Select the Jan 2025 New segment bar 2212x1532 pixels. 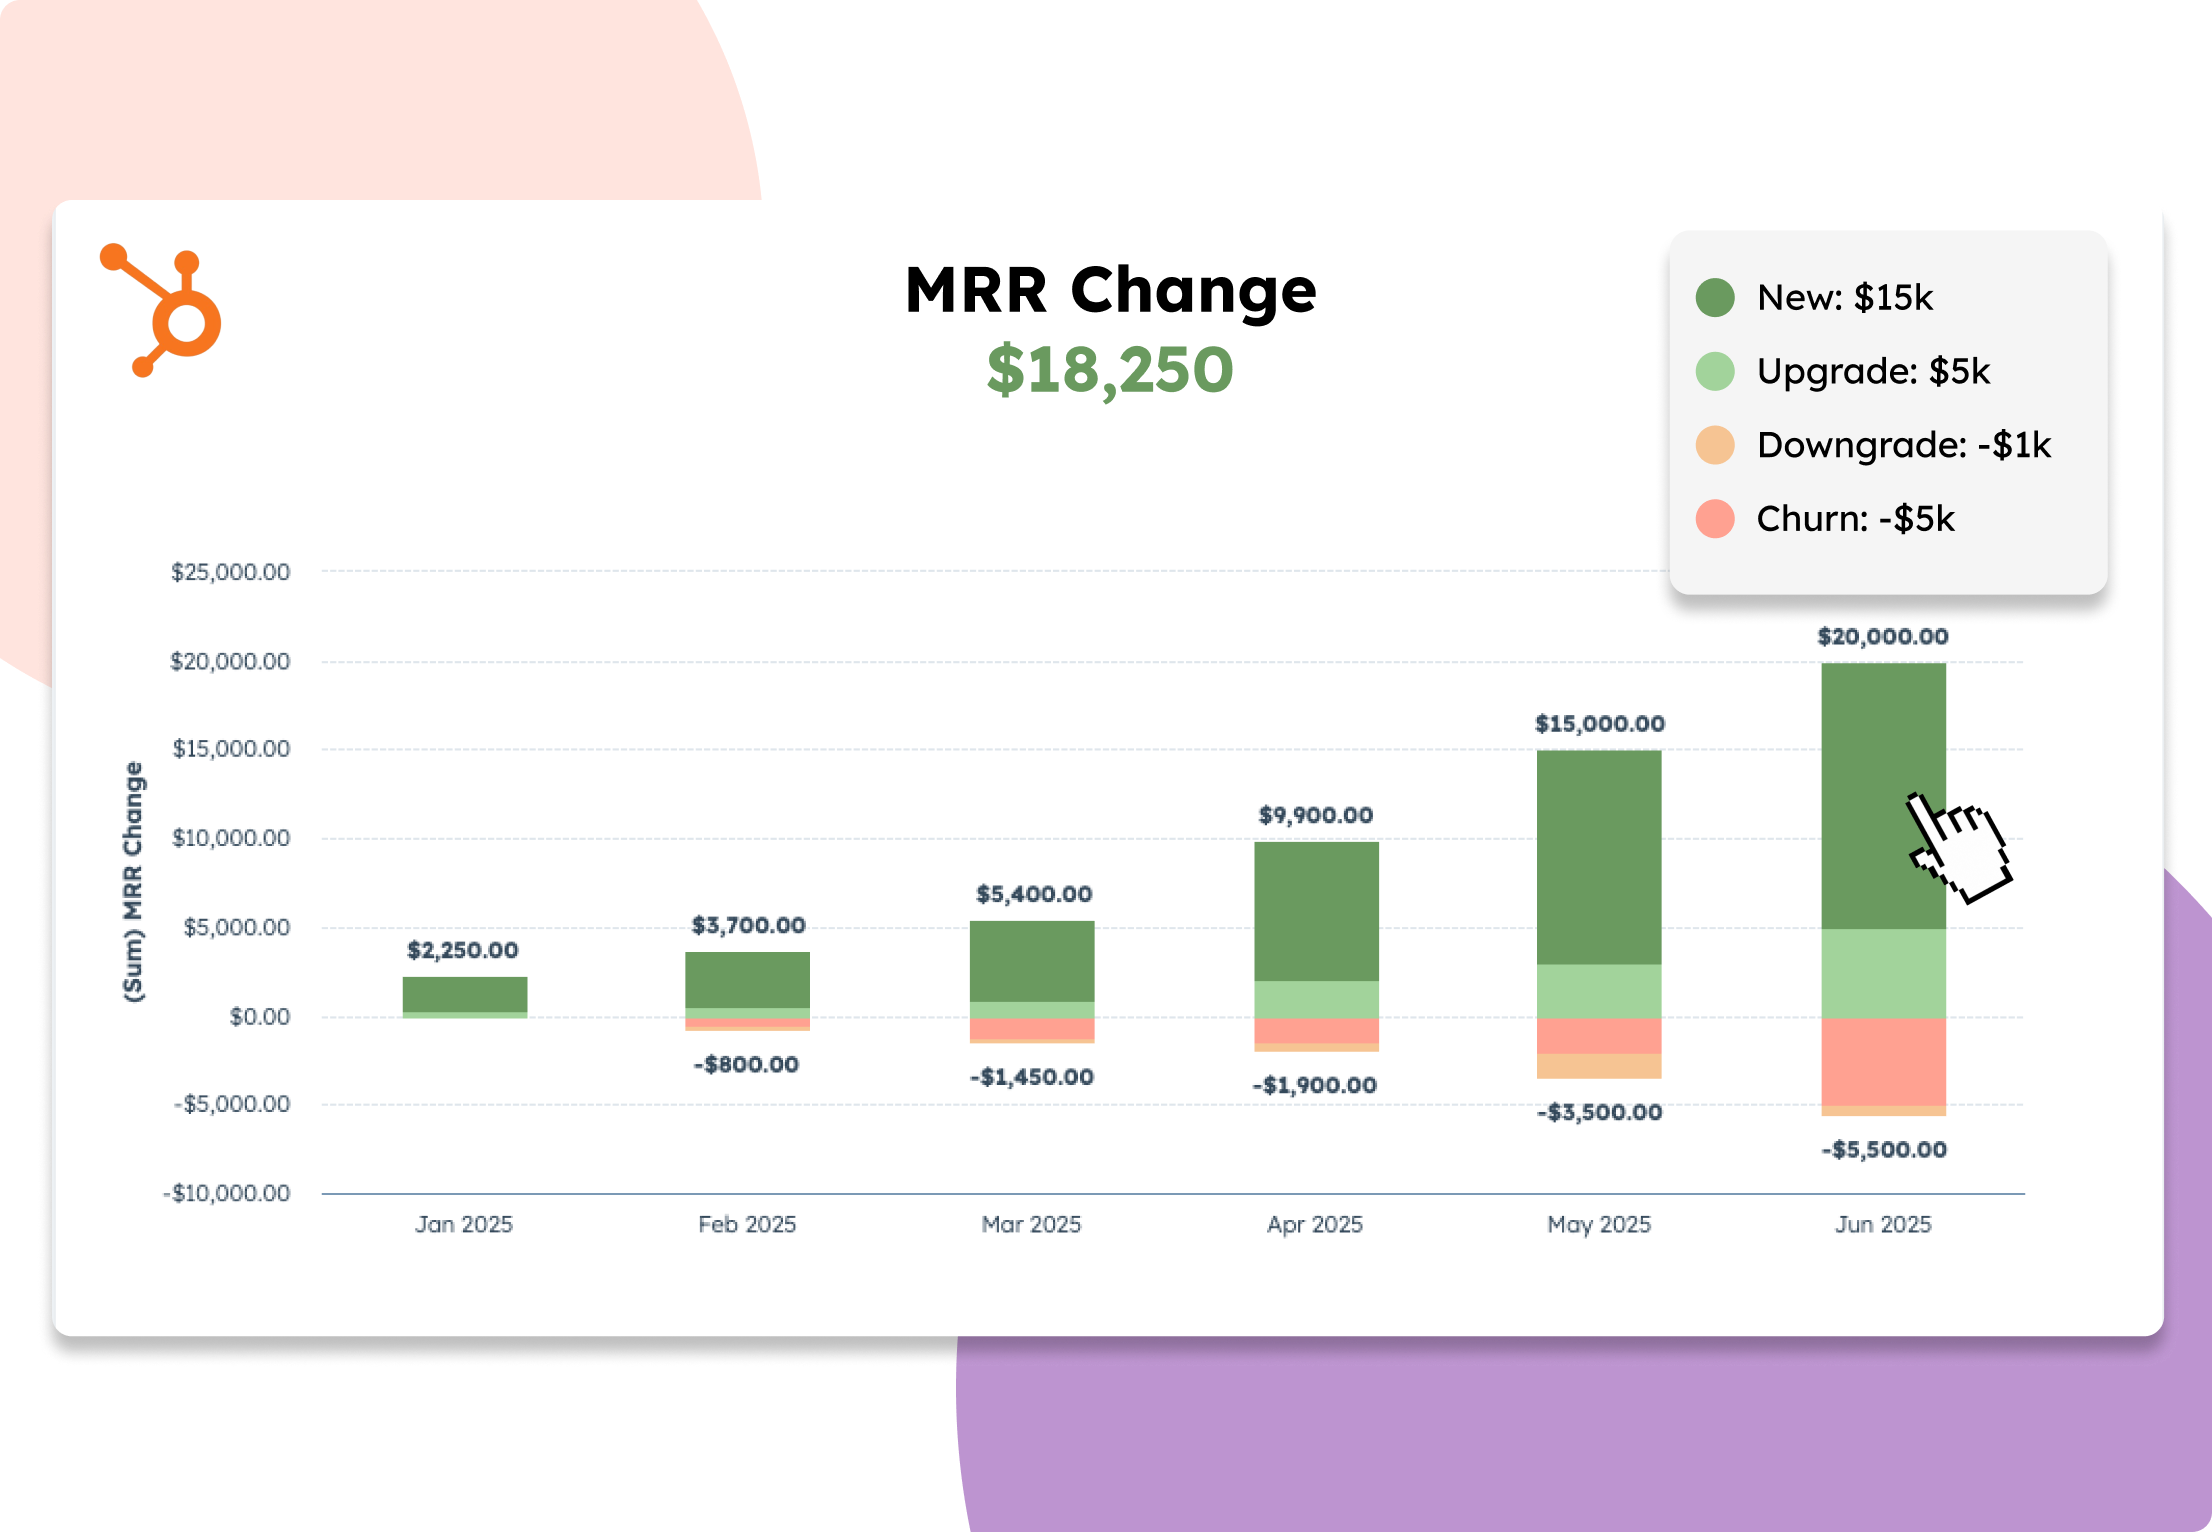(465, 994)
